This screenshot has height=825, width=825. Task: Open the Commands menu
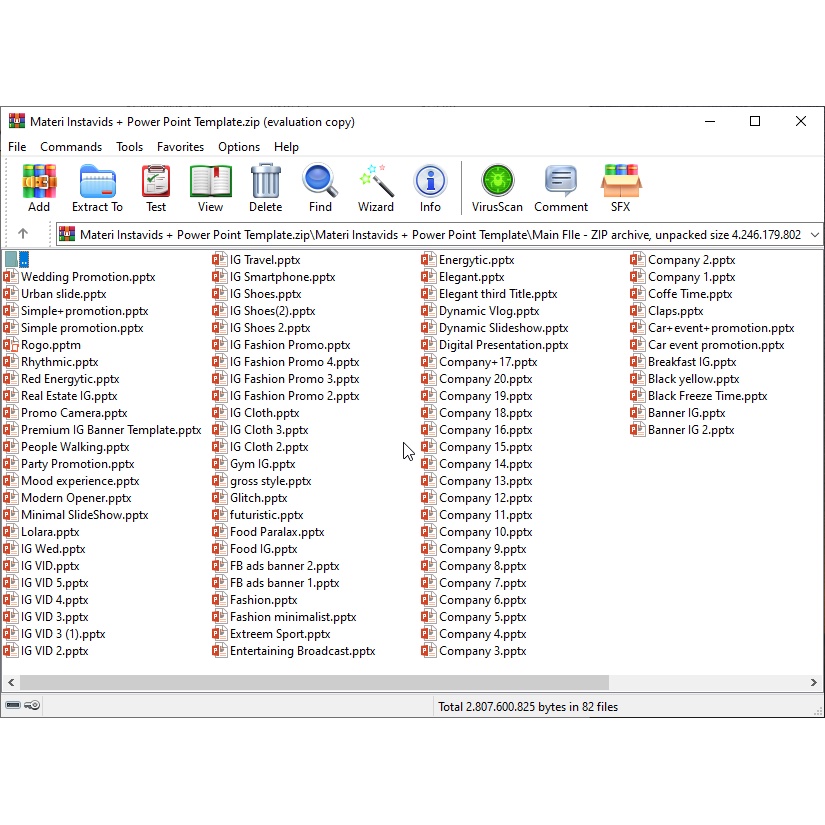click(71, 147)
